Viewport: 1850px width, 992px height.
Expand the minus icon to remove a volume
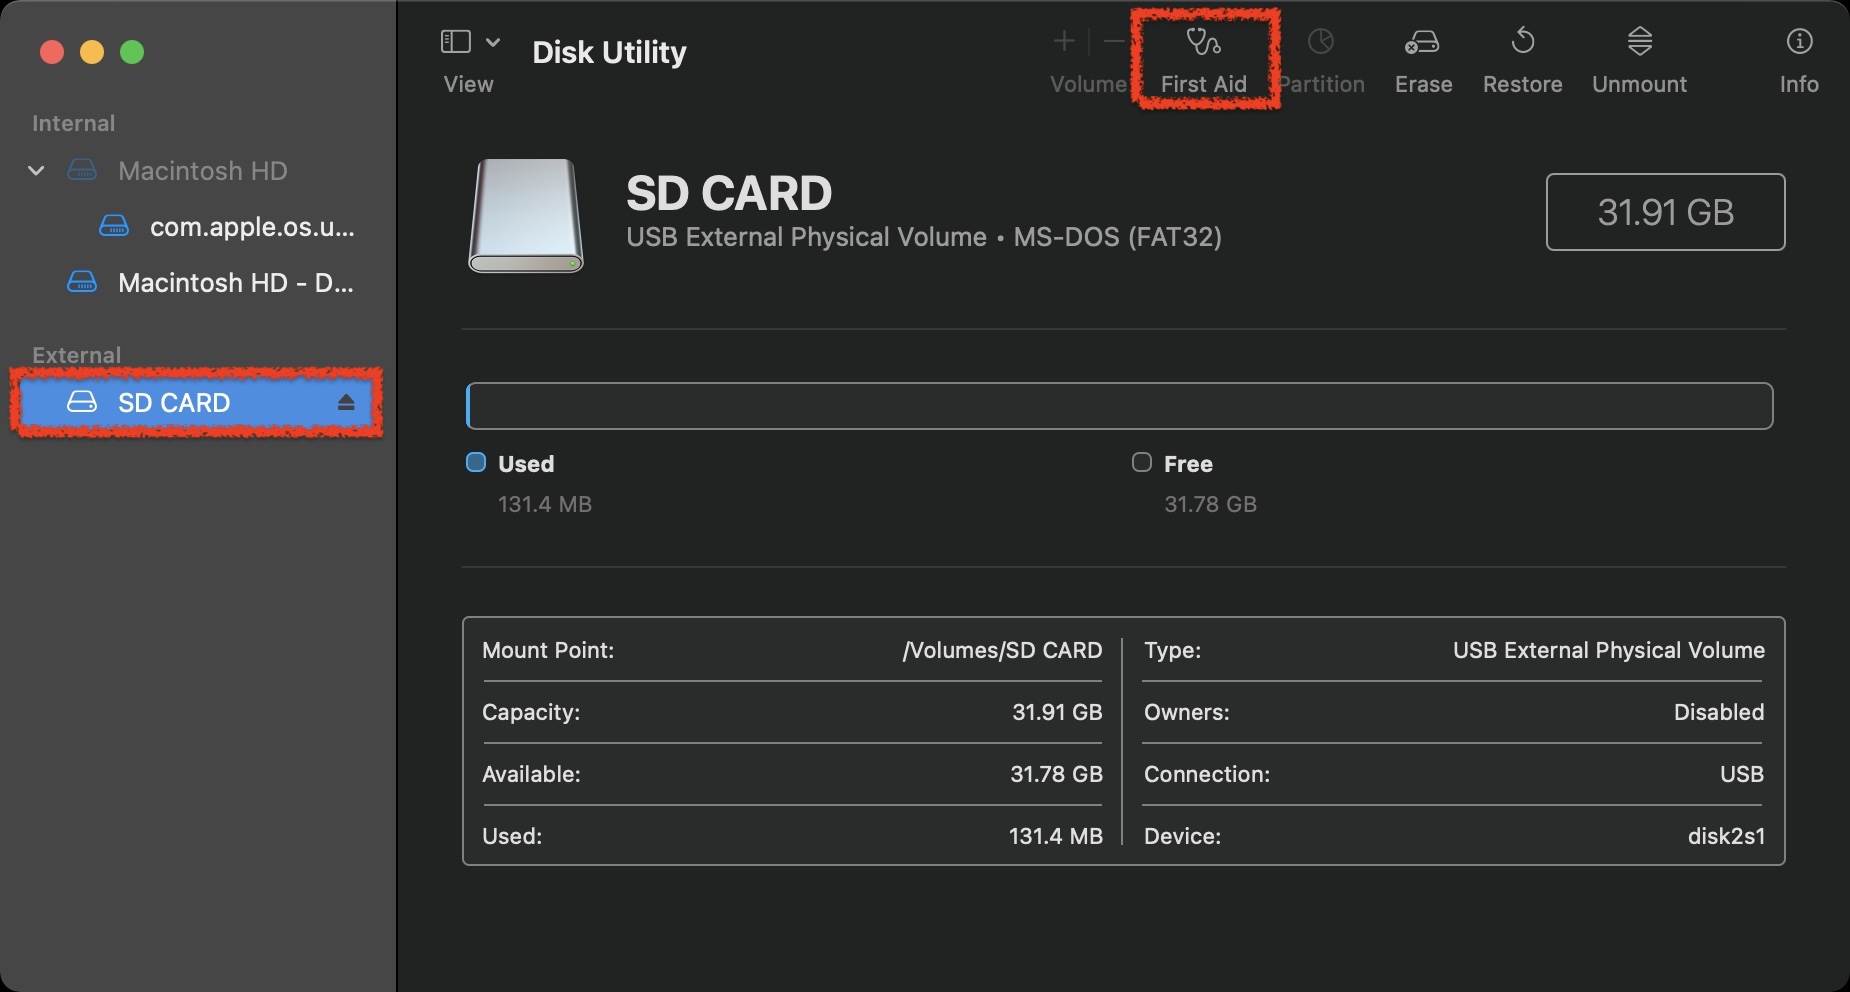click(x=1113, y=42)
